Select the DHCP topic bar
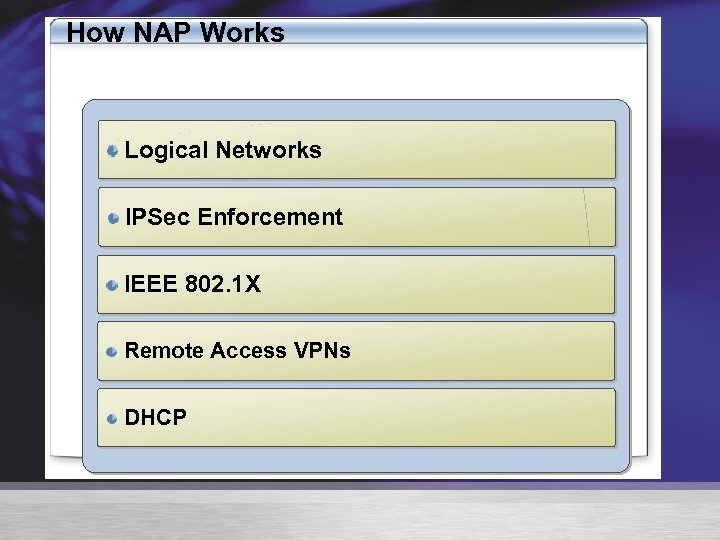Image resolution: width=720 pixels, height=540 pixels. [x=356, y=417]
